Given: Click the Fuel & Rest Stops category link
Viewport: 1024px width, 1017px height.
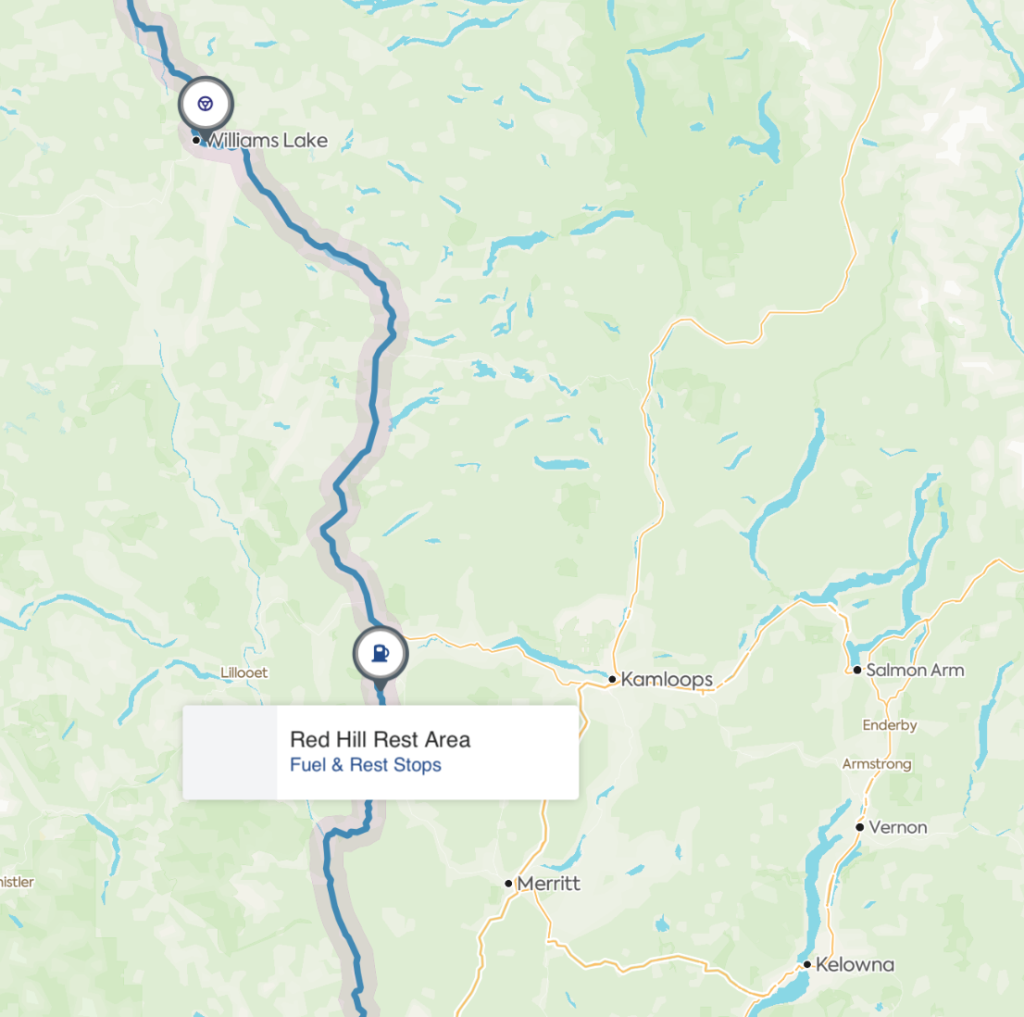Looking at the screenshot, I should coord(366,765).
